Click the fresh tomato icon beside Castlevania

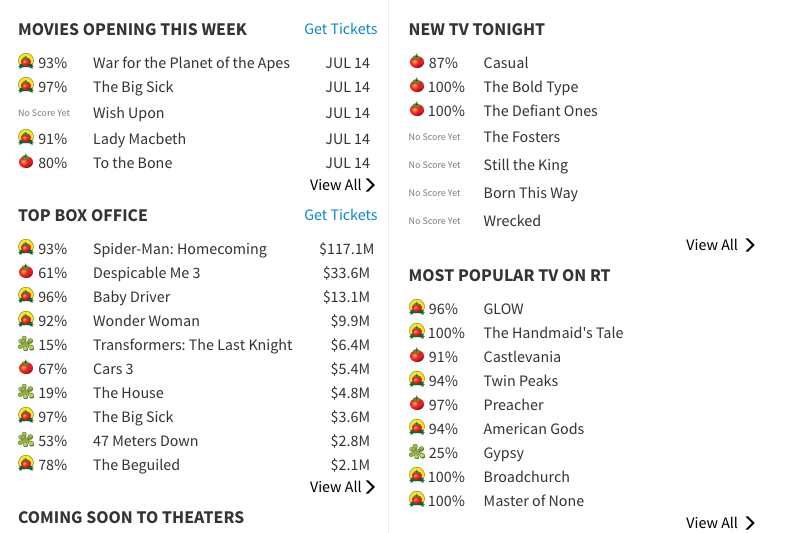(417, 356)
